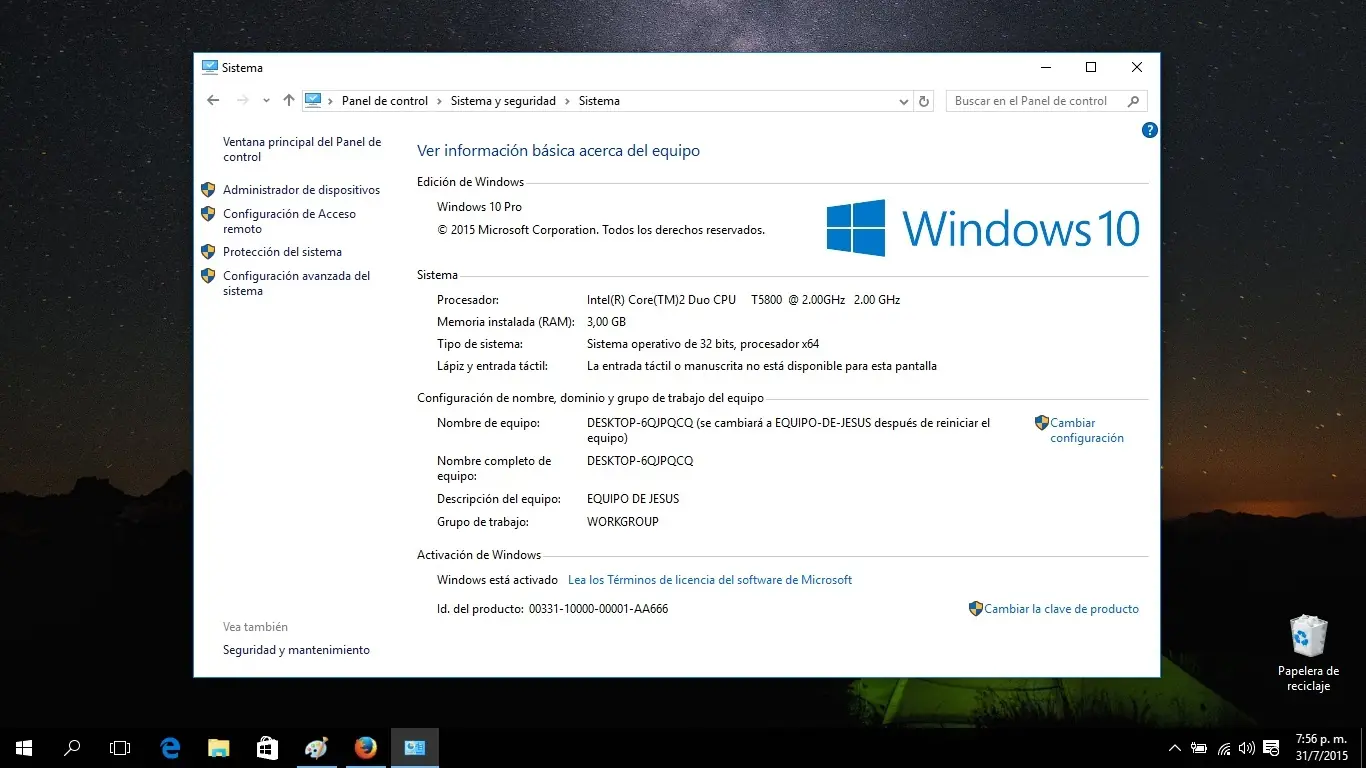Open the blue help question mark
The image size is (1366, 768).
1149,130
